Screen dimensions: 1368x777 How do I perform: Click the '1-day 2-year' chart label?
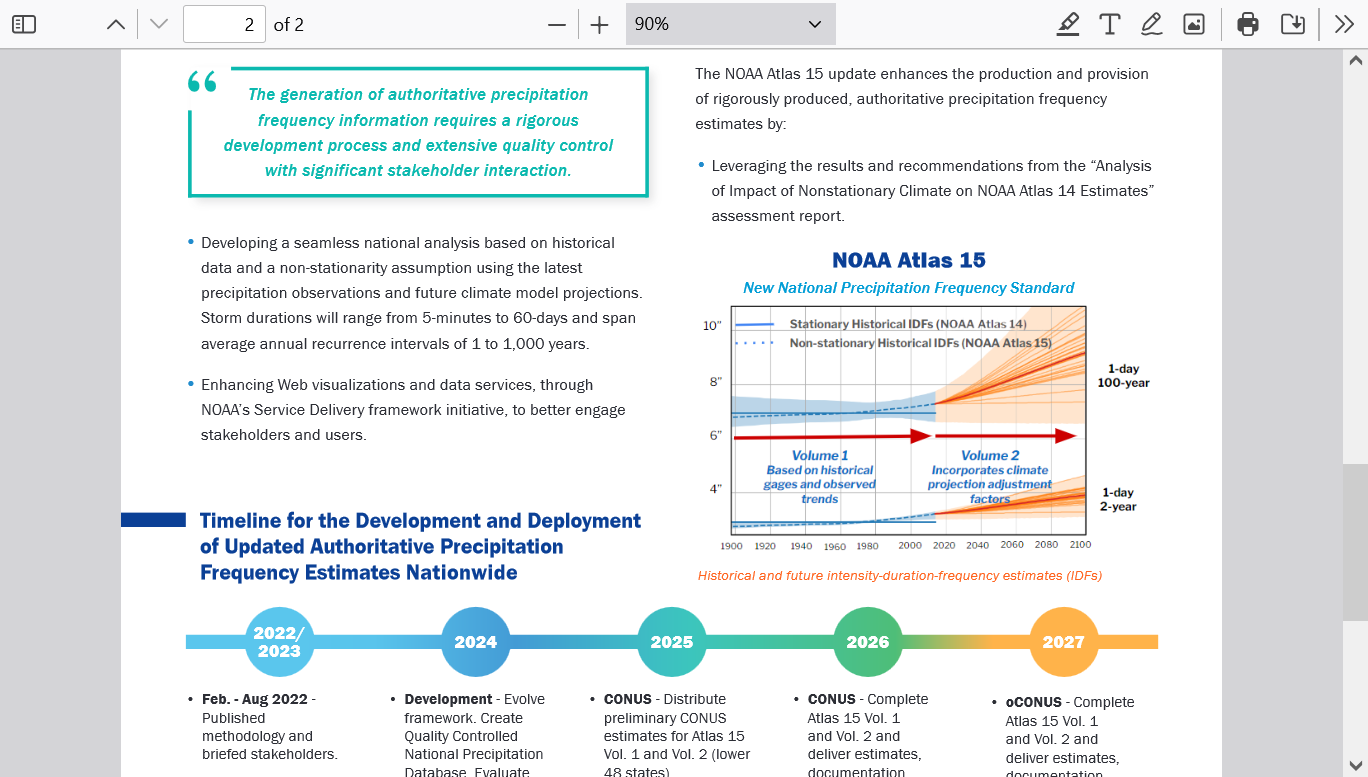coord(1118,499)
